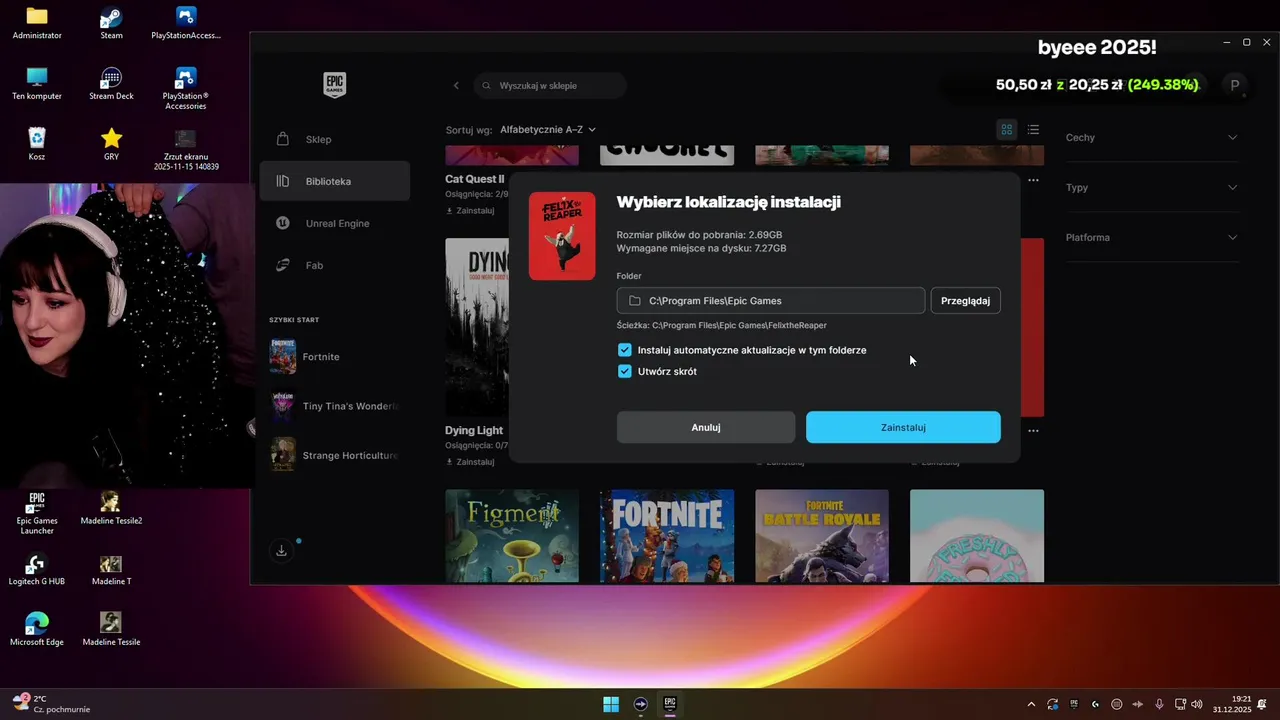Viewport: 1280px width, 720px height.
Task: Select the GRY star desktop folder
Action: 111,144
